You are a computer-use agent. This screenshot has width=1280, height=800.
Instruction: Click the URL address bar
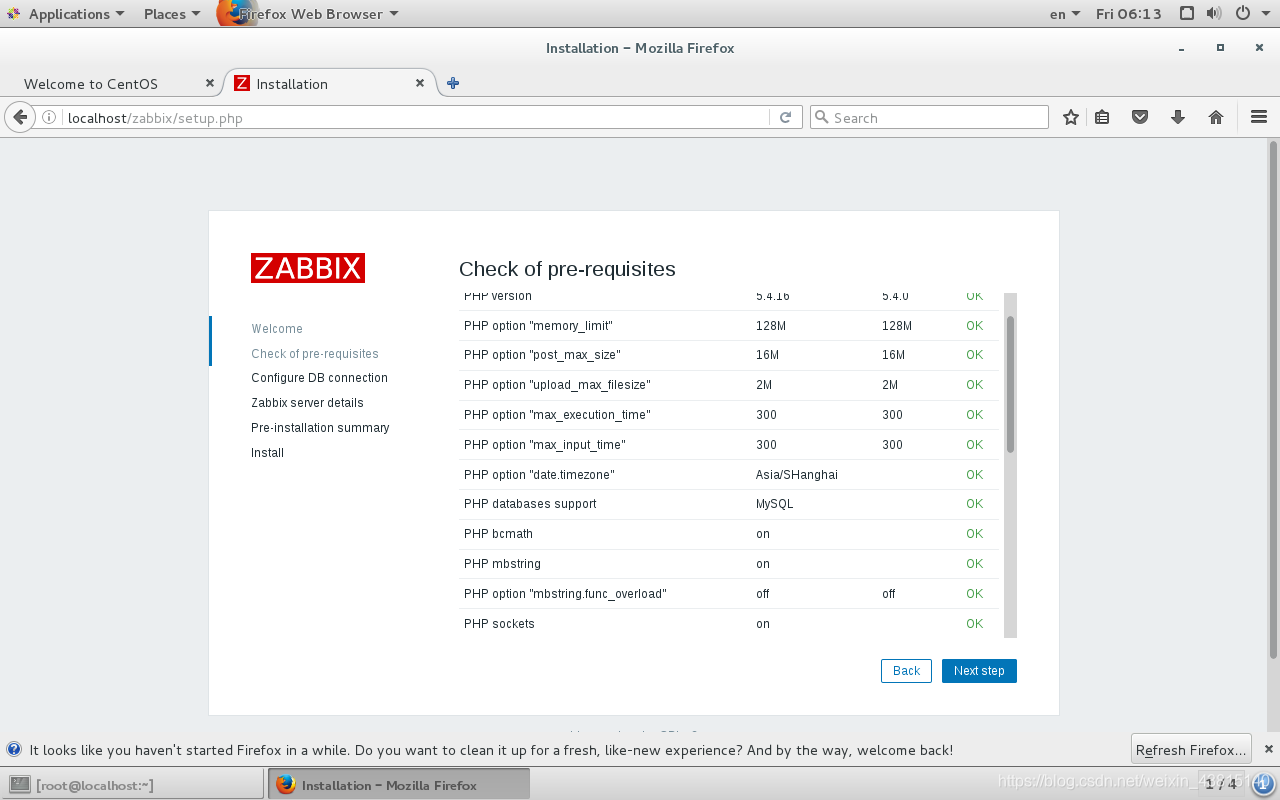[x=415, y=117]
